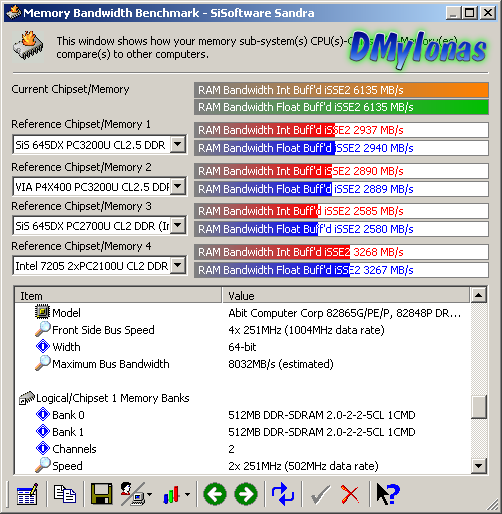The height and width of the screenshot is (514, 502).
Task: Close the Memory Bandwidth Benchmark window
Action: click(488, 13)
